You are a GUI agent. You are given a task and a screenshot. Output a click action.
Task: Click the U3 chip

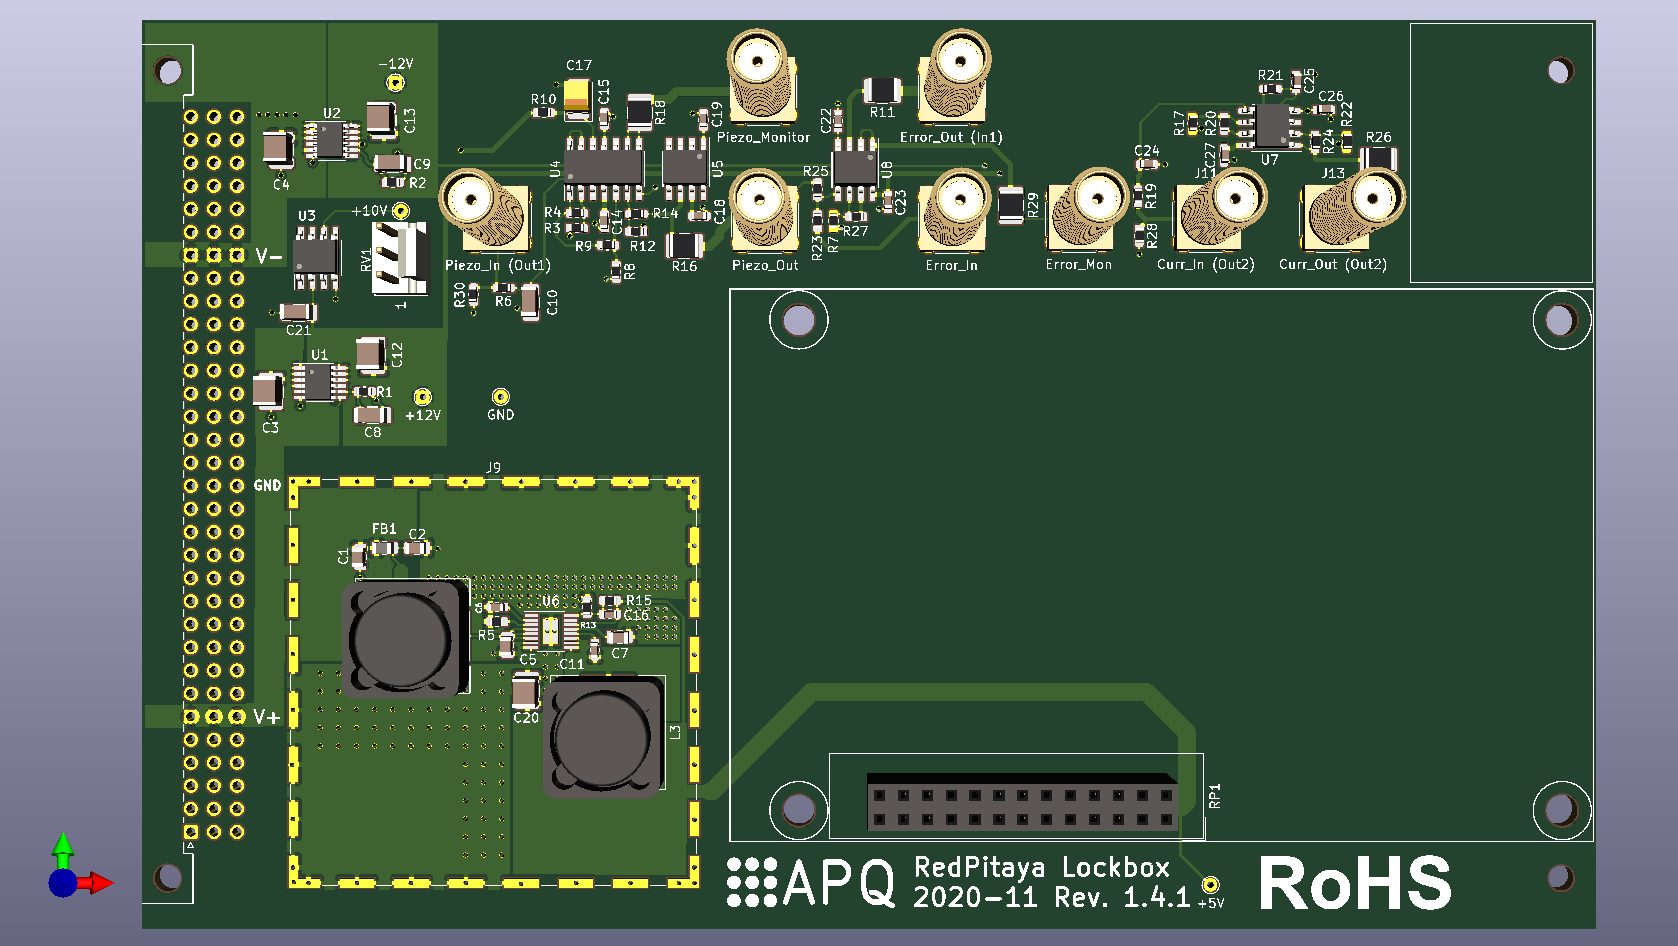(x=316, y=258)
